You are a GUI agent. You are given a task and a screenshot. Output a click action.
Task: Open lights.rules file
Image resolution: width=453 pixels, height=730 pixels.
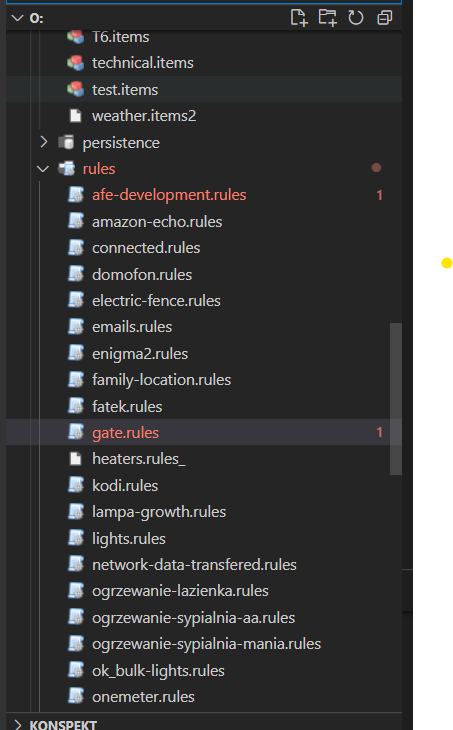(x=128, y=538)
